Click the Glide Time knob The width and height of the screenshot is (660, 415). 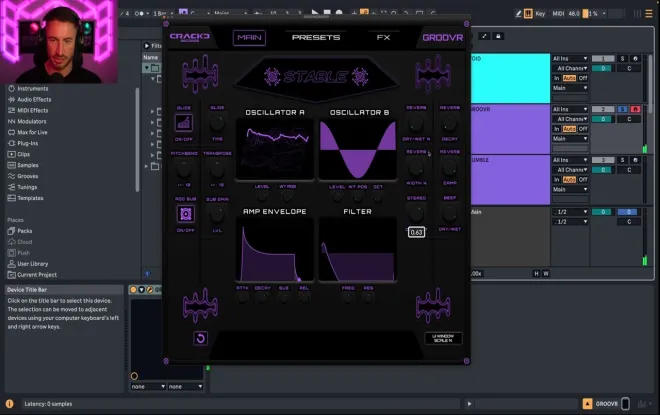[x=217, y=123]
